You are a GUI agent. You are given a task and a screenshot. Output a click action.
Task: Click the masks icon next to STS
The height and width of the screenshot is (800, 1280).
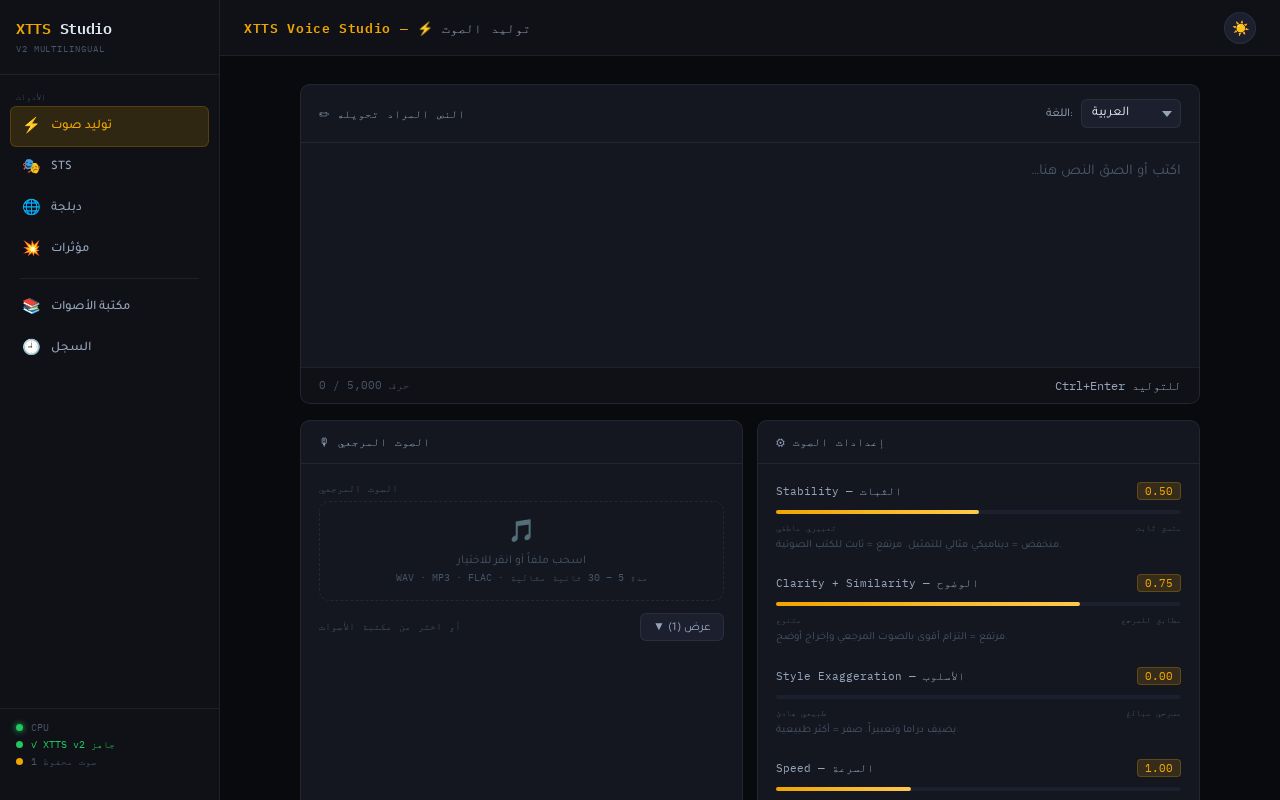(x=31, y=166)
